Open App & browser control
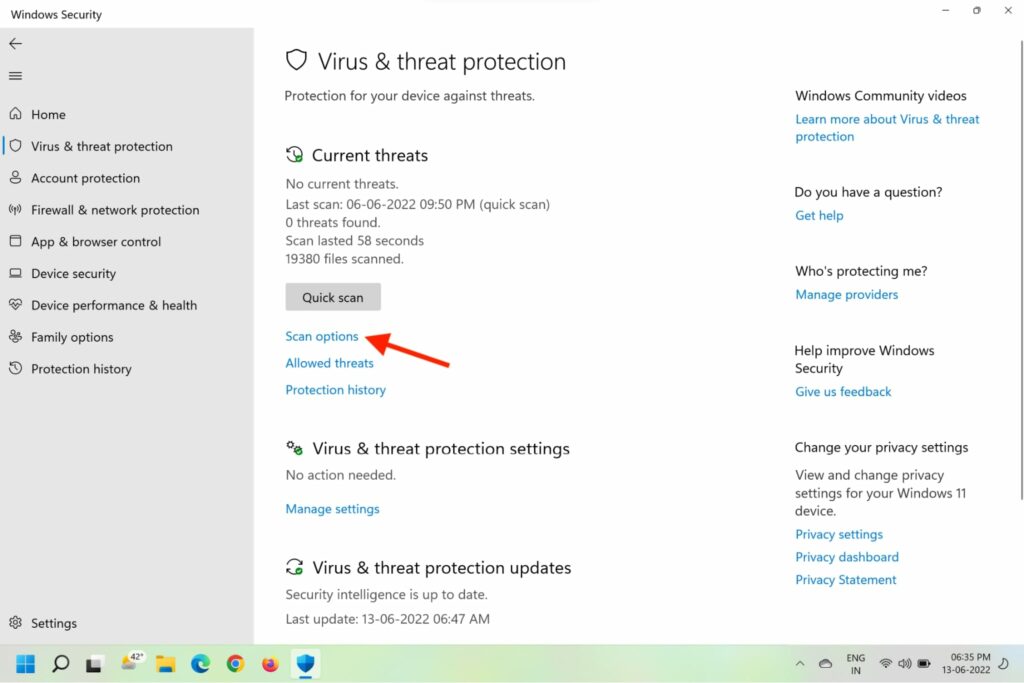 click(x=96, y=242)
